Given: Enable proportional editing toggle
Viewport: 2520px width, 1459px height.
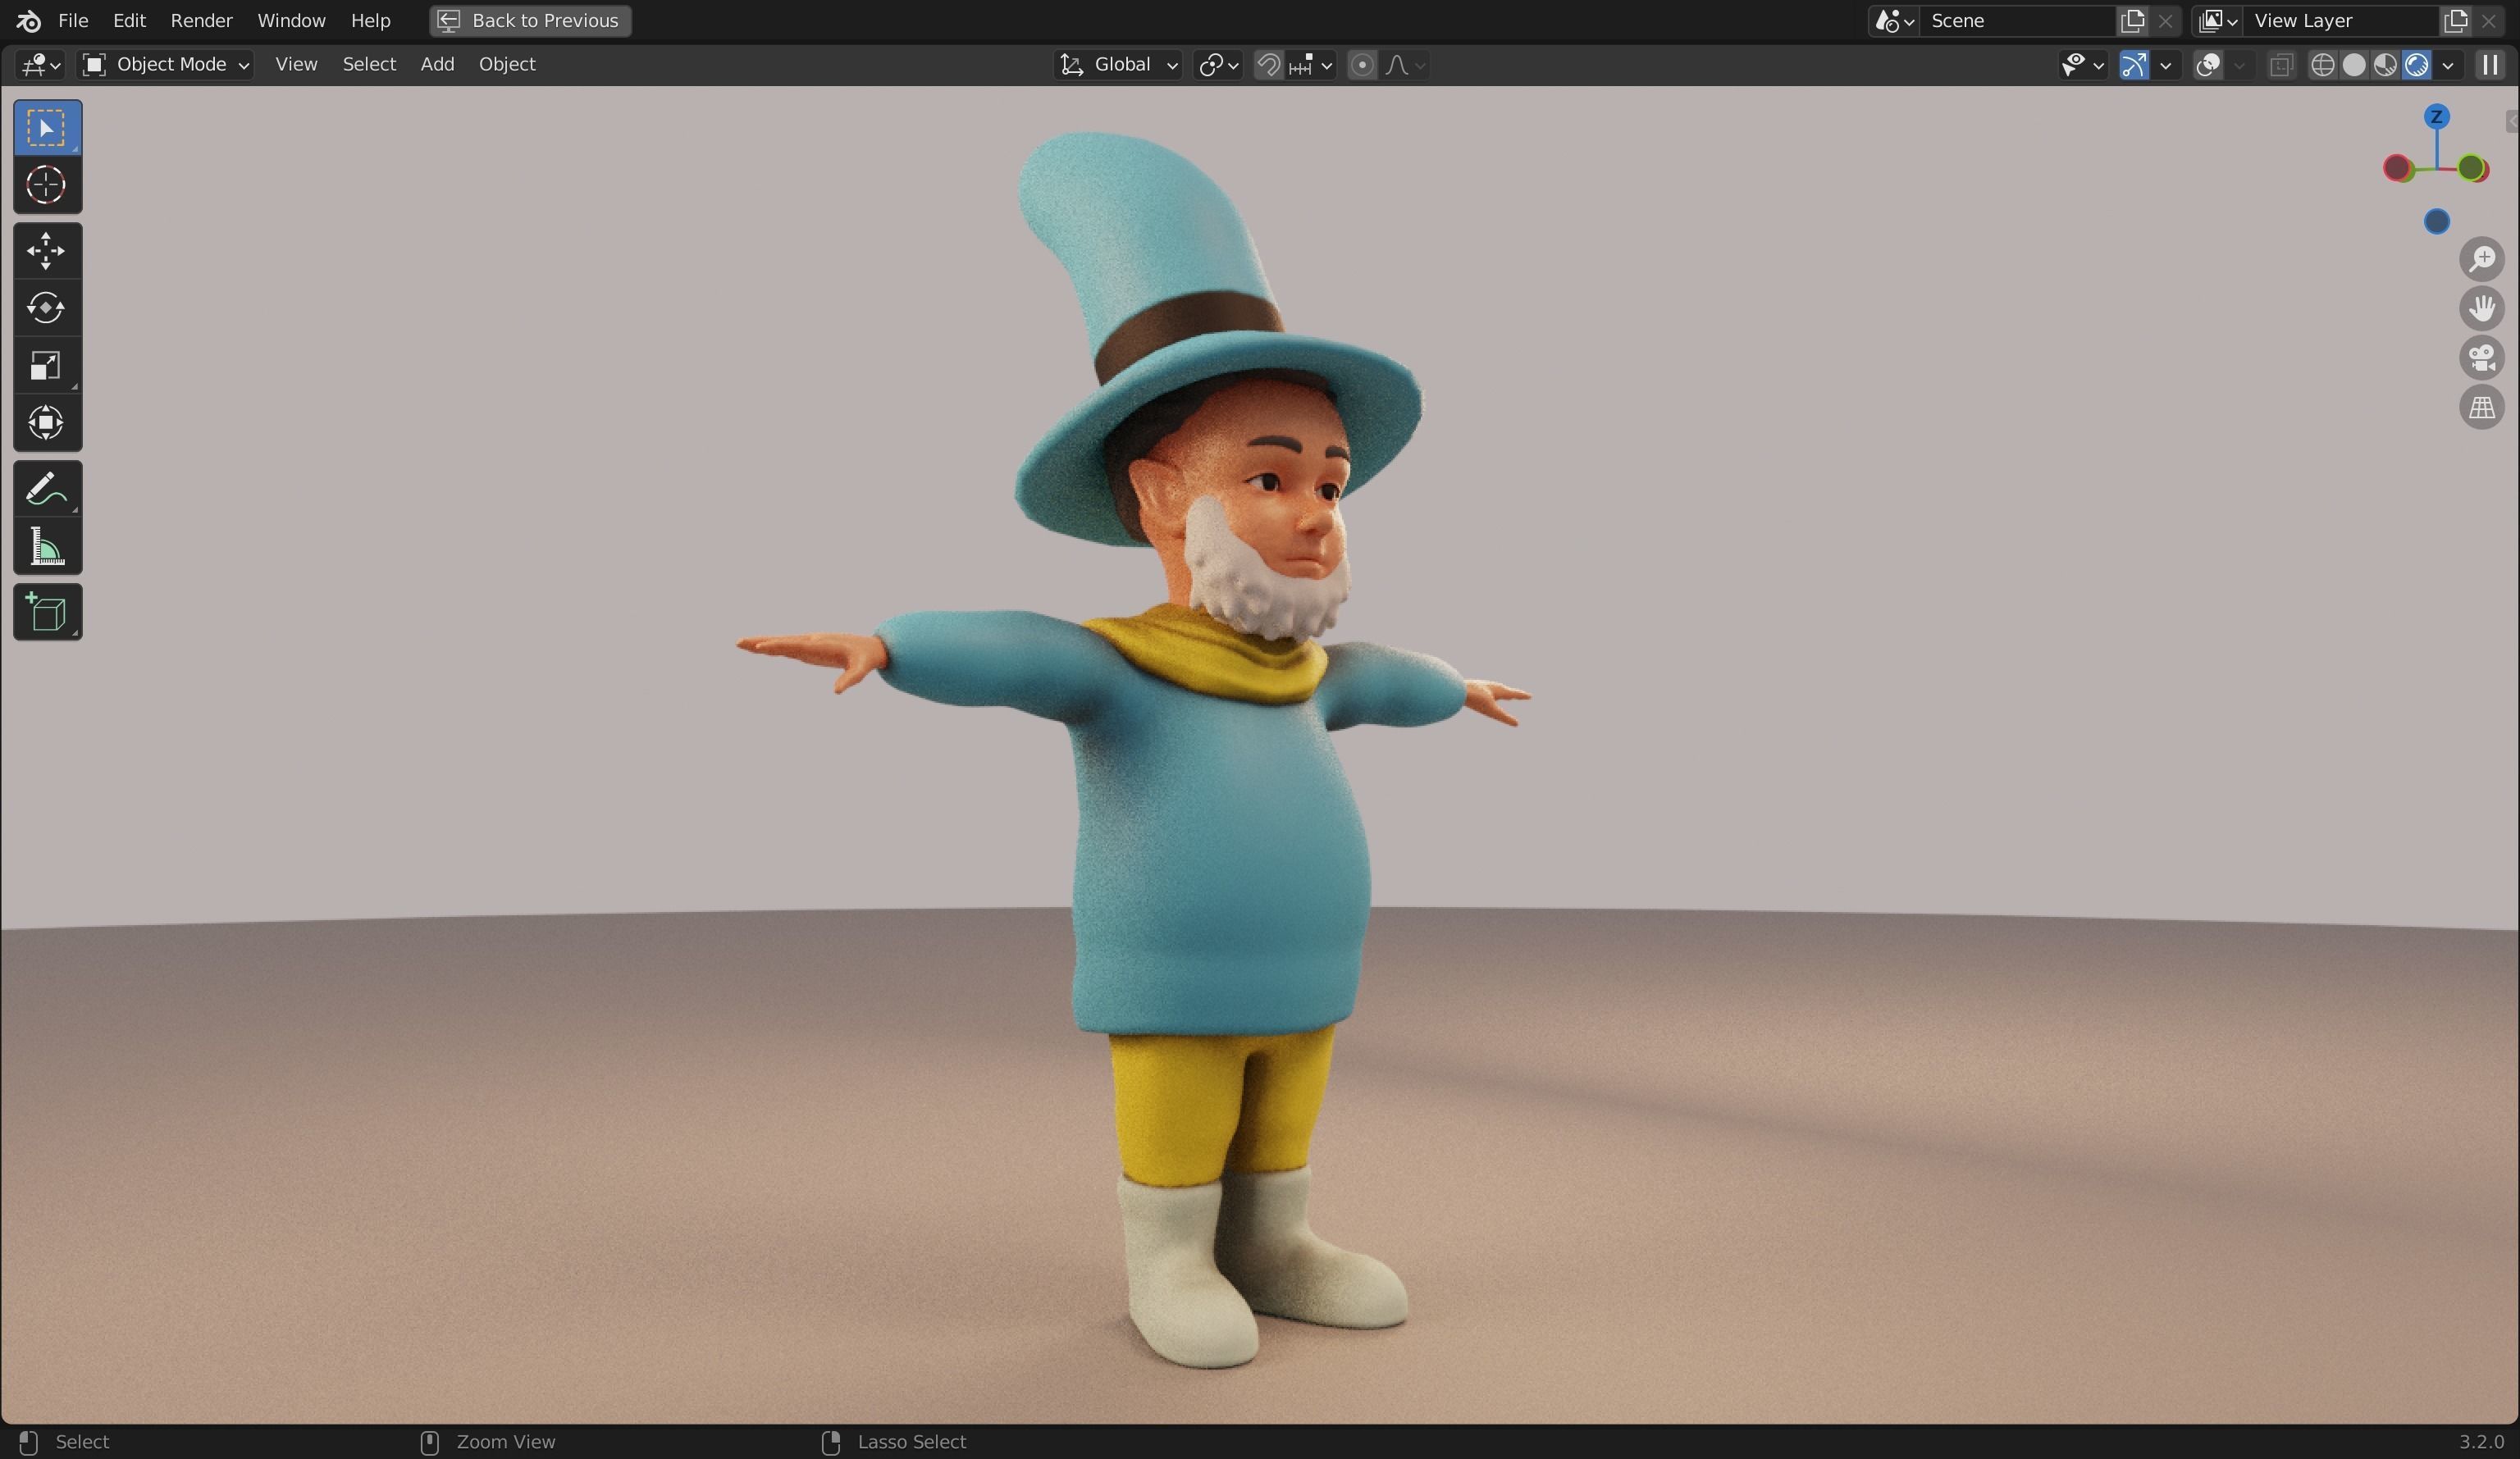Looking at the screenshot, I should click(1361, 65).
